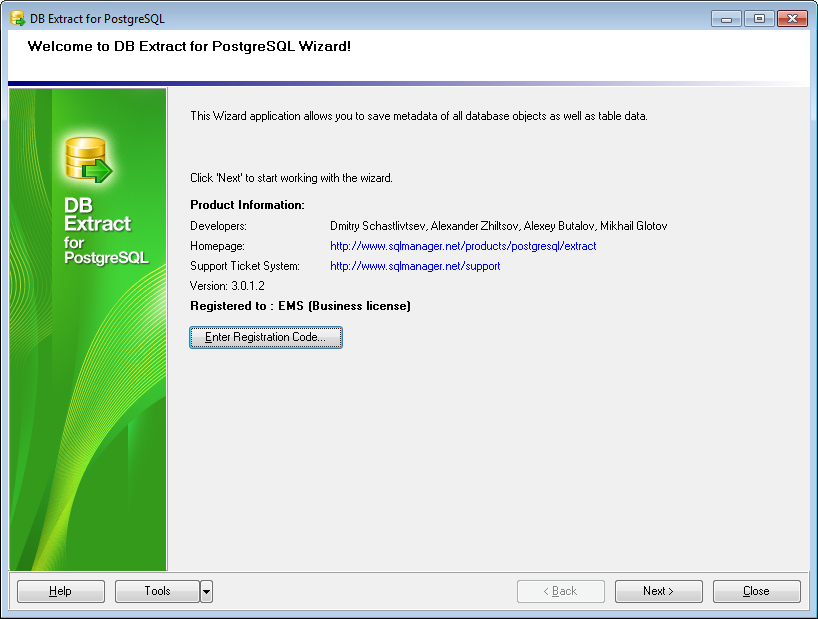
Task: Click the developers names line
Action: pyautogui.click(x=499, y=226)
